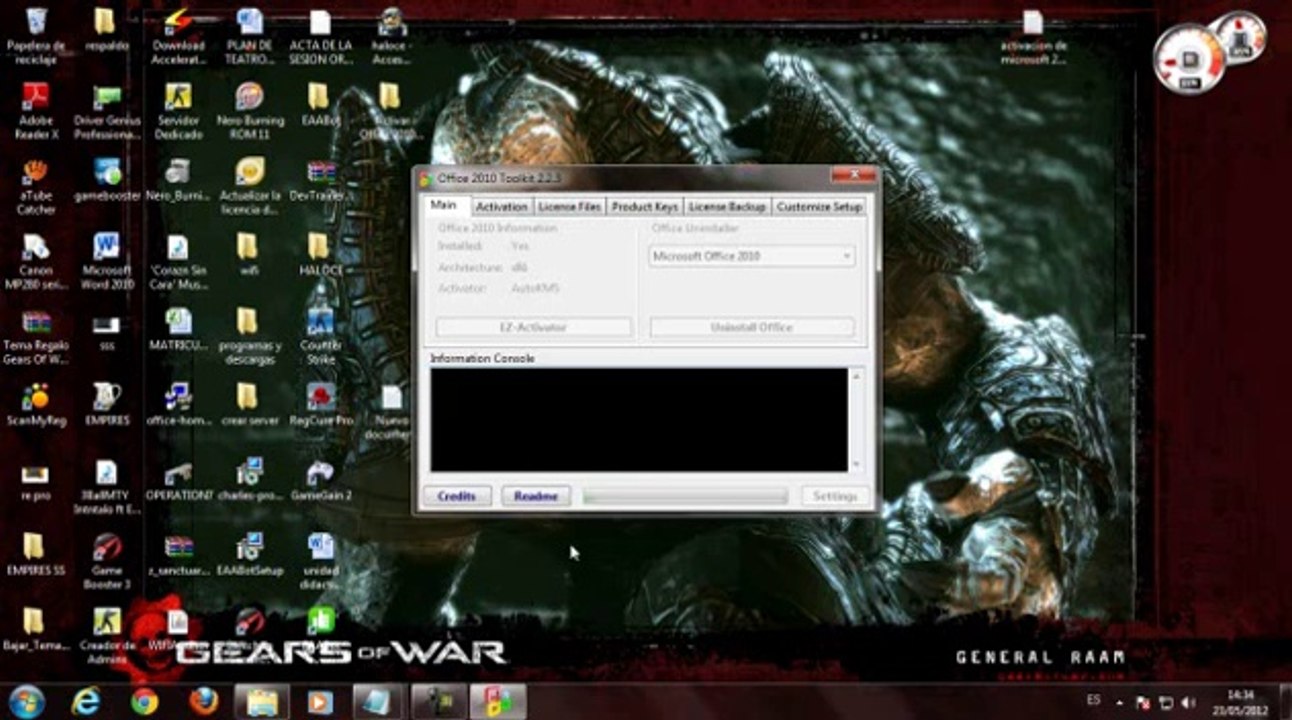Open the License Files tab
Screen dimensions: 1292x720
[569, 206]
